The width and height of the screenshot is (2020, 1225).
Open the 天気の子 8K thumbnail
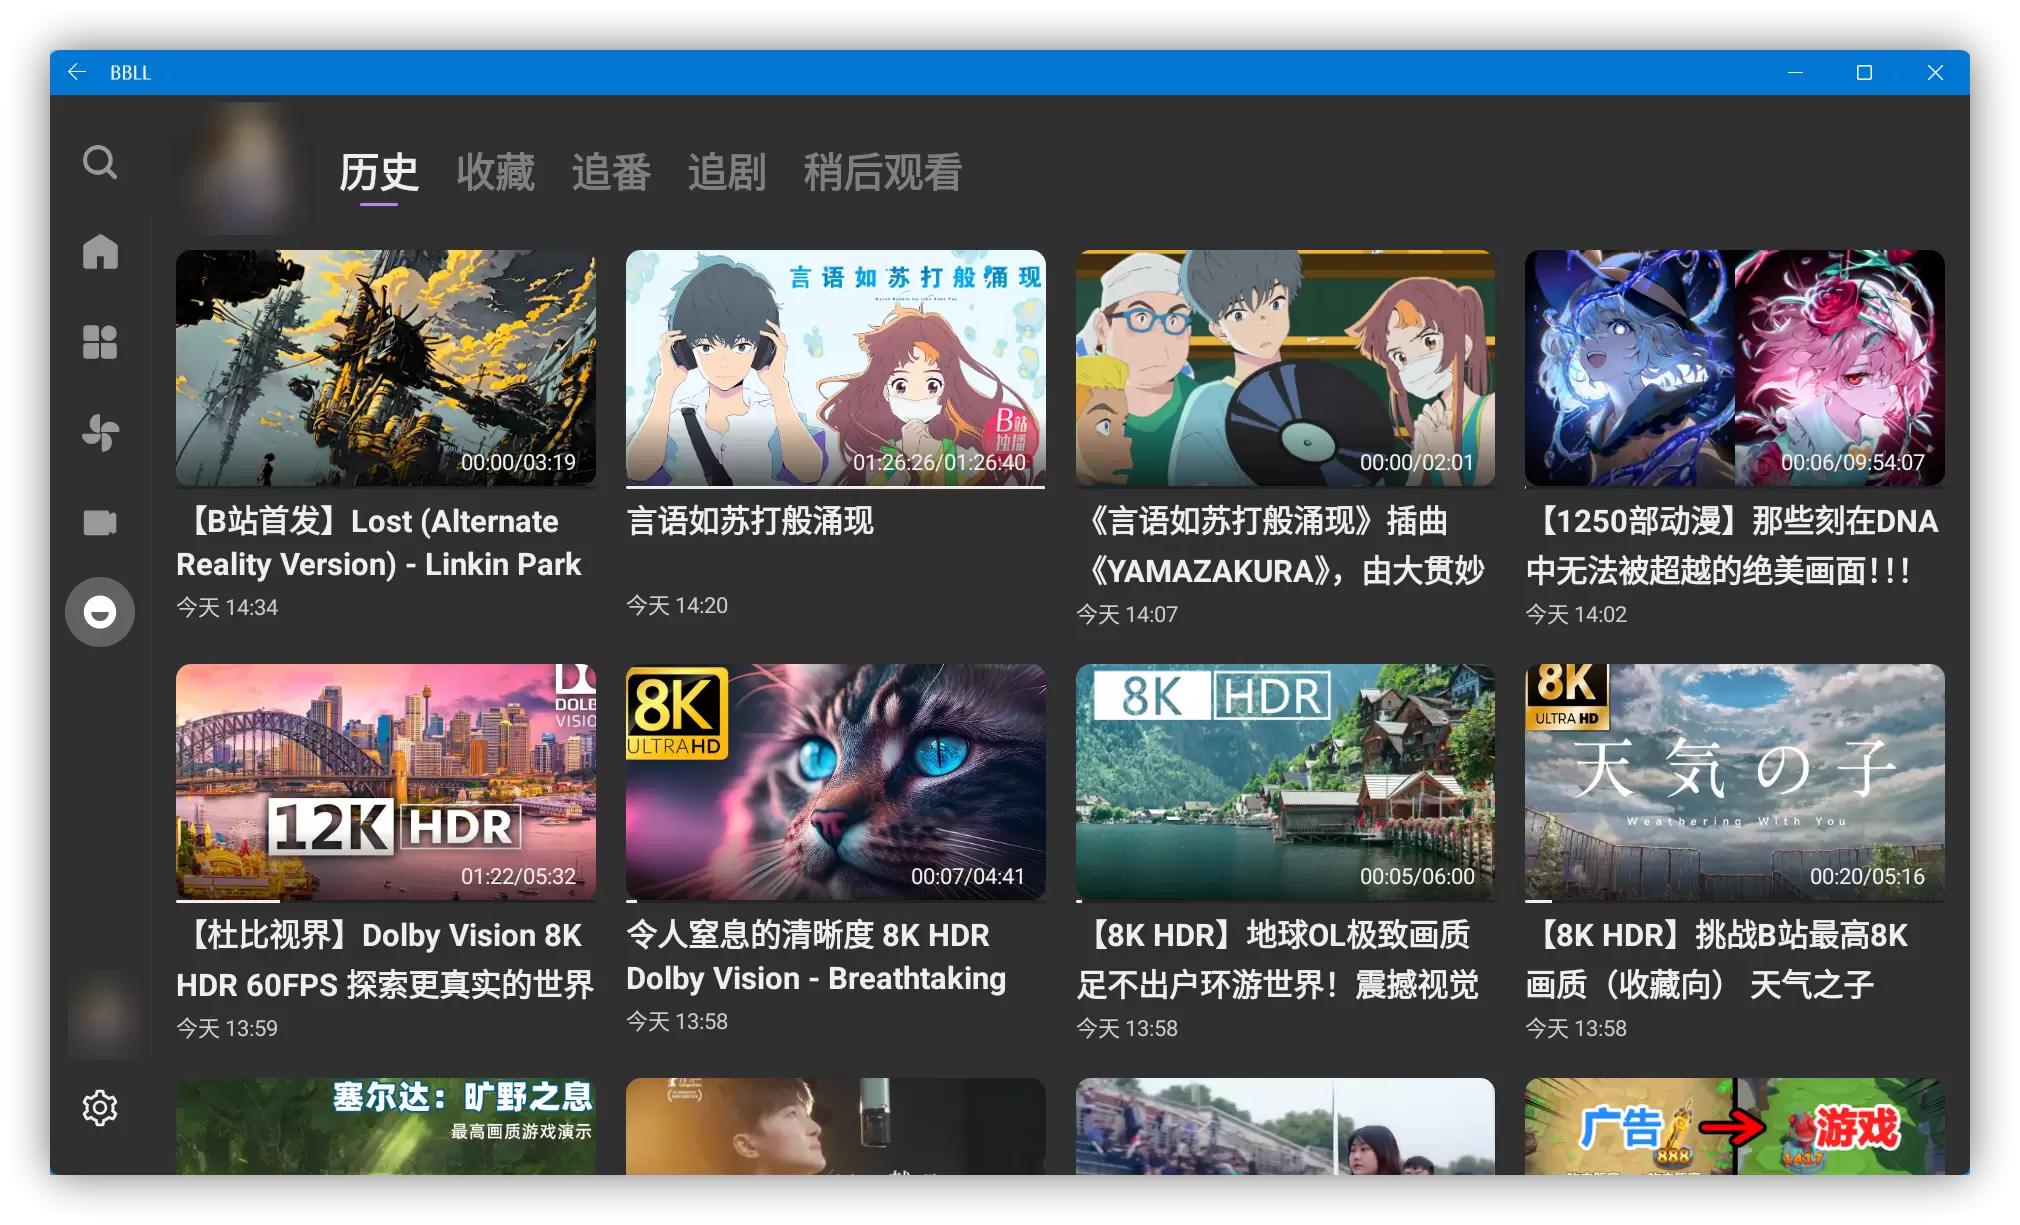pyautogui.click(x=1735, y=782)
